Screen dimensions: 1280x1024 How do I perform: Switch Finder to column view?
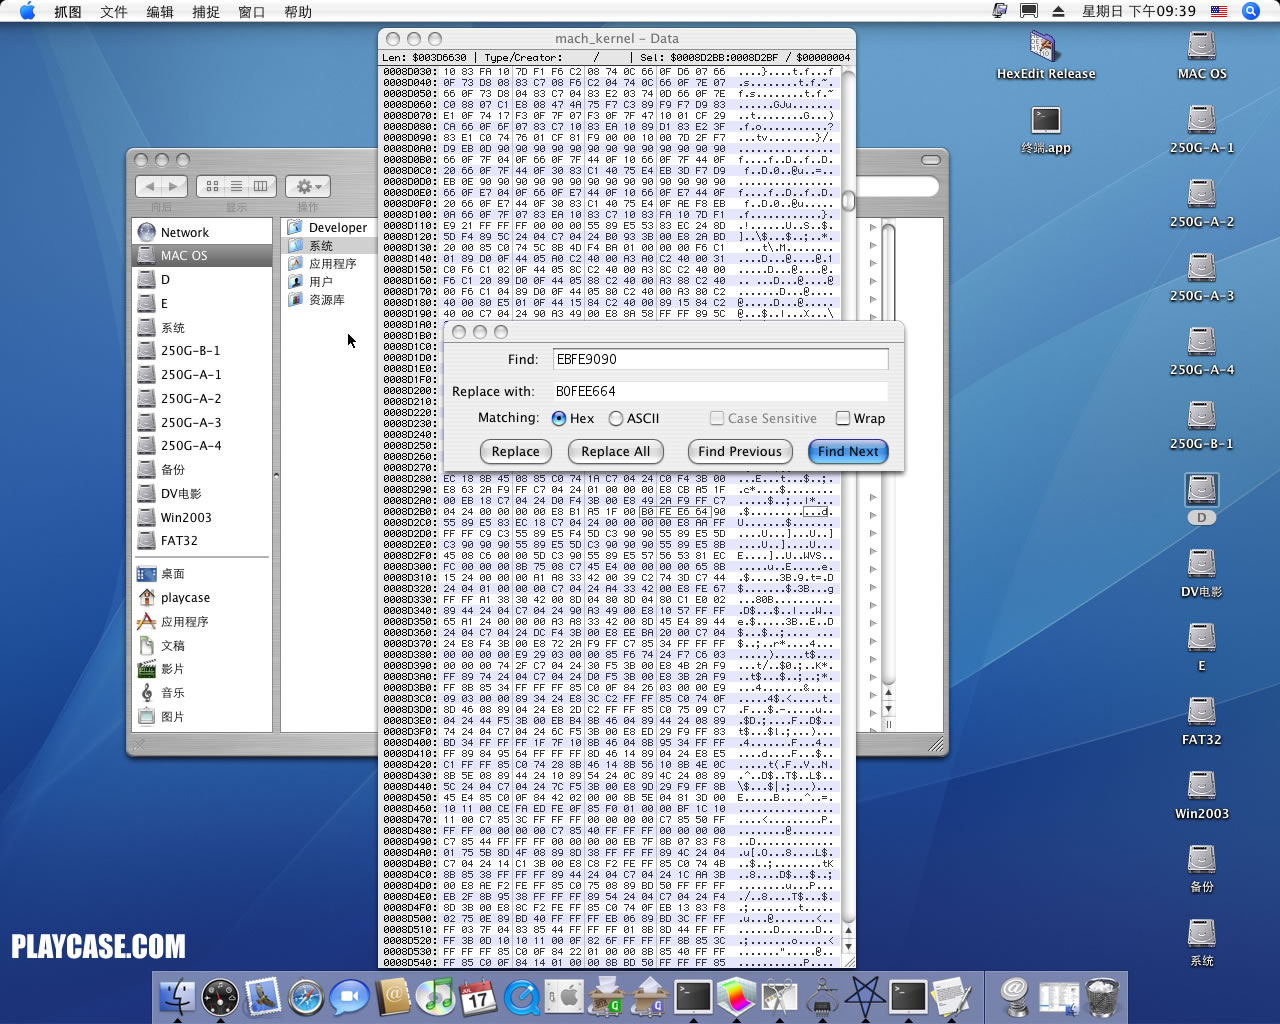point(260,186)
